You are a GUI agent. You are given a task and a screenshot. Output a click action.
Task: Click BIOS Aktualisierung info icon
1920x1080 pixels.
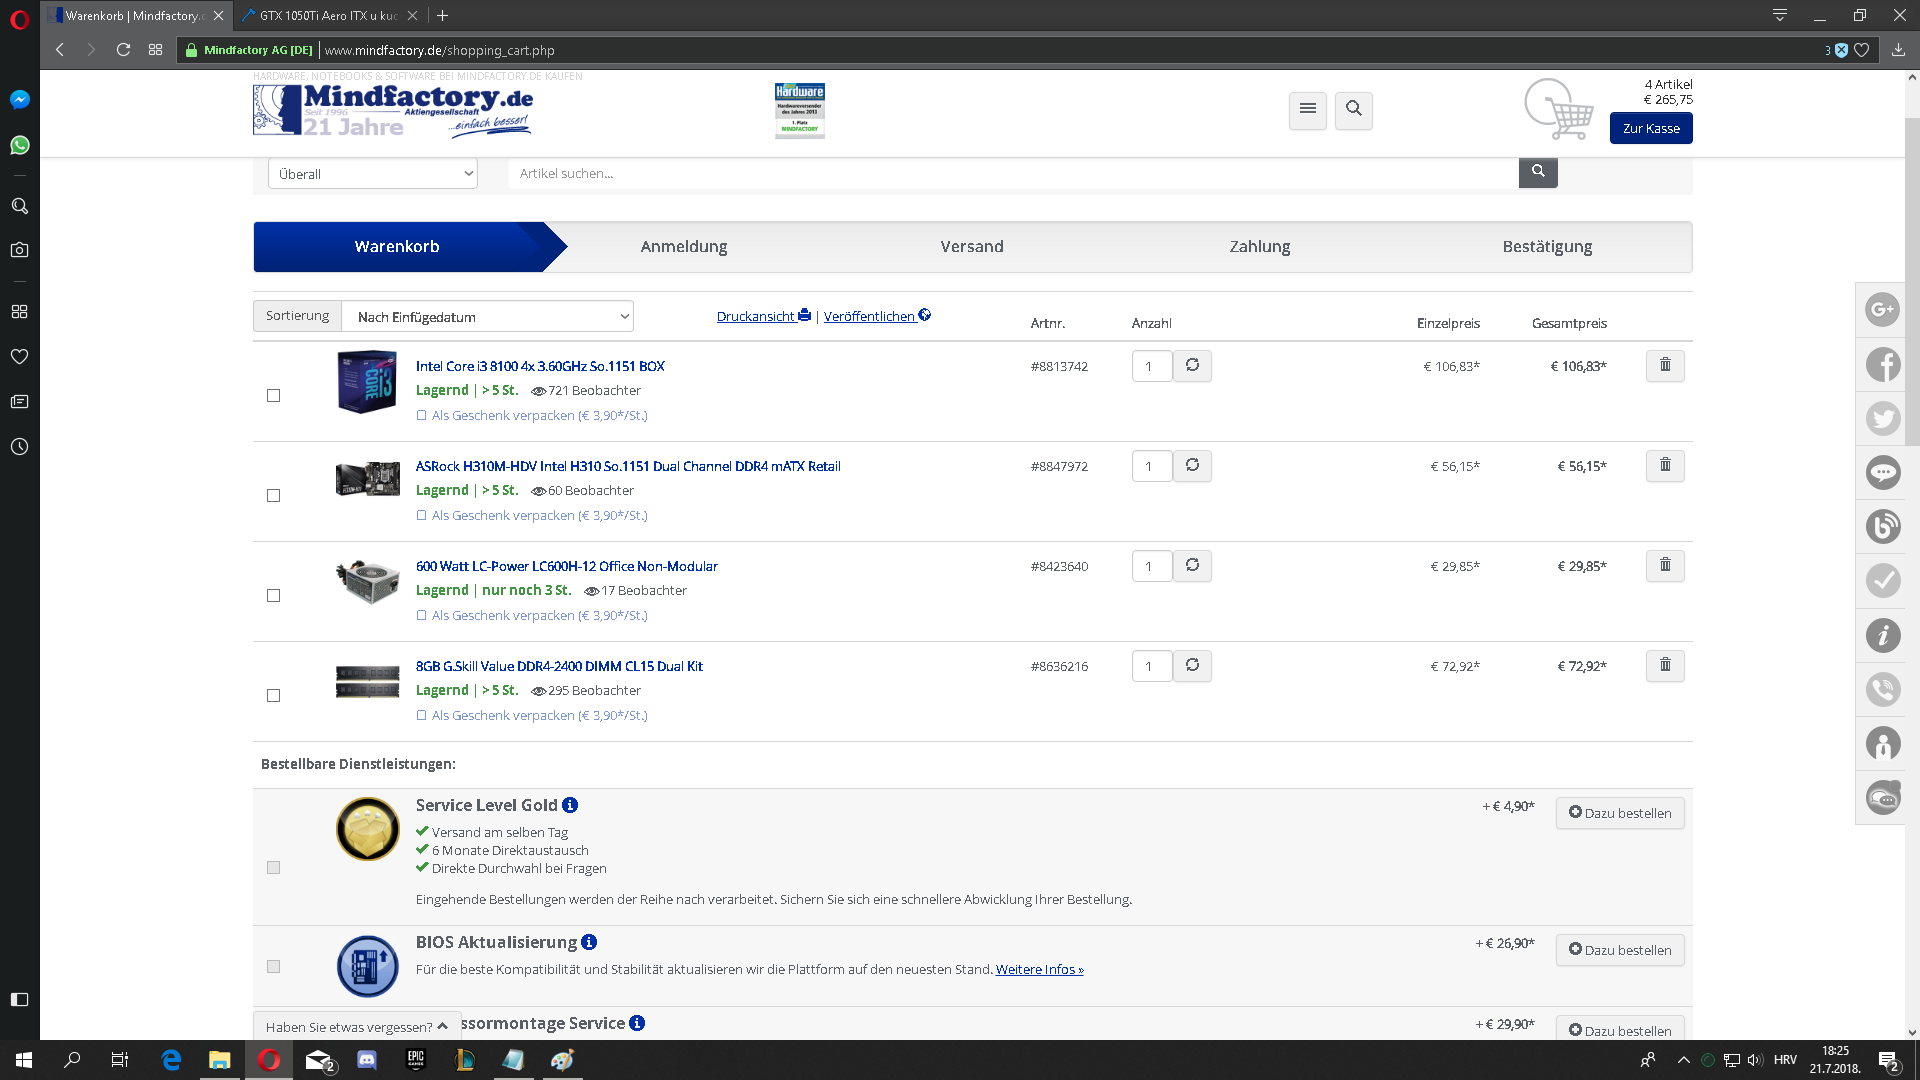click(589, 942)
